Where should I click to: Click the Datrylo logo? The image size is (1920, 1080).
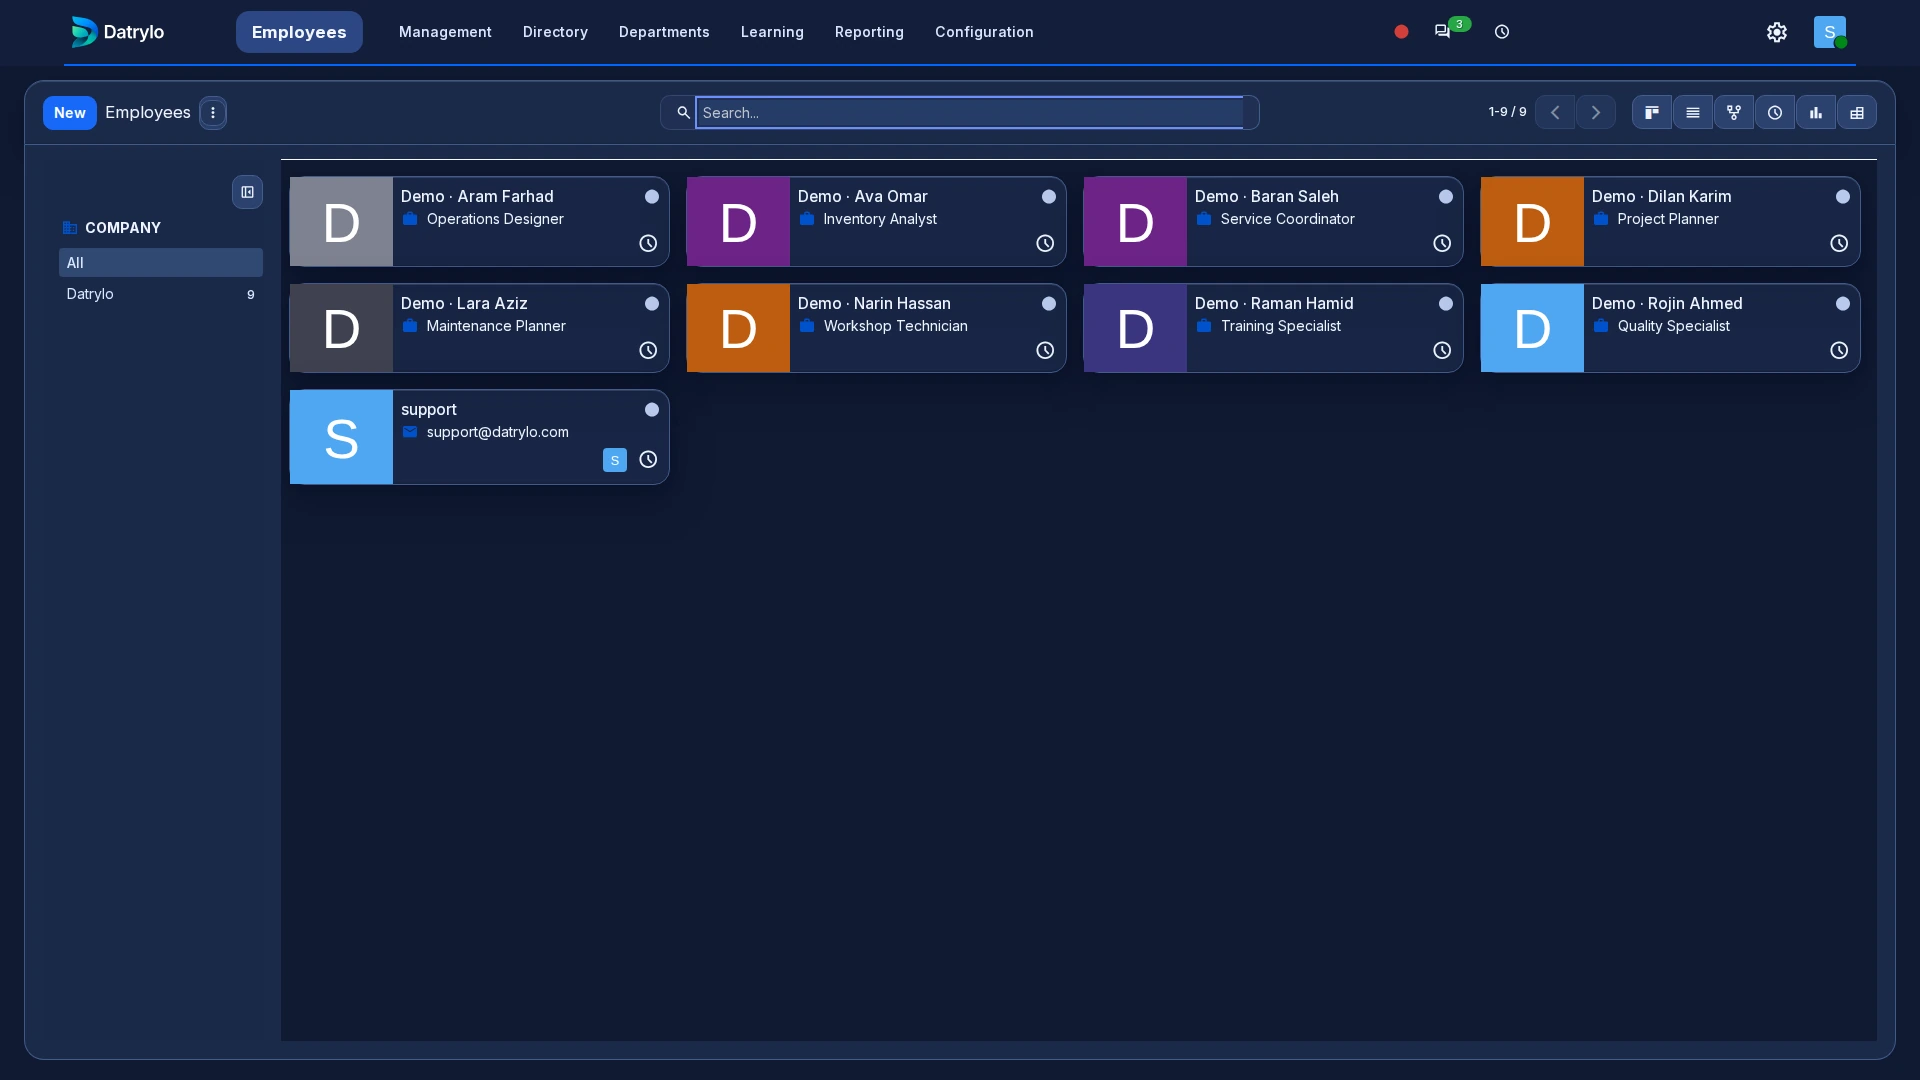click(118, 32)
